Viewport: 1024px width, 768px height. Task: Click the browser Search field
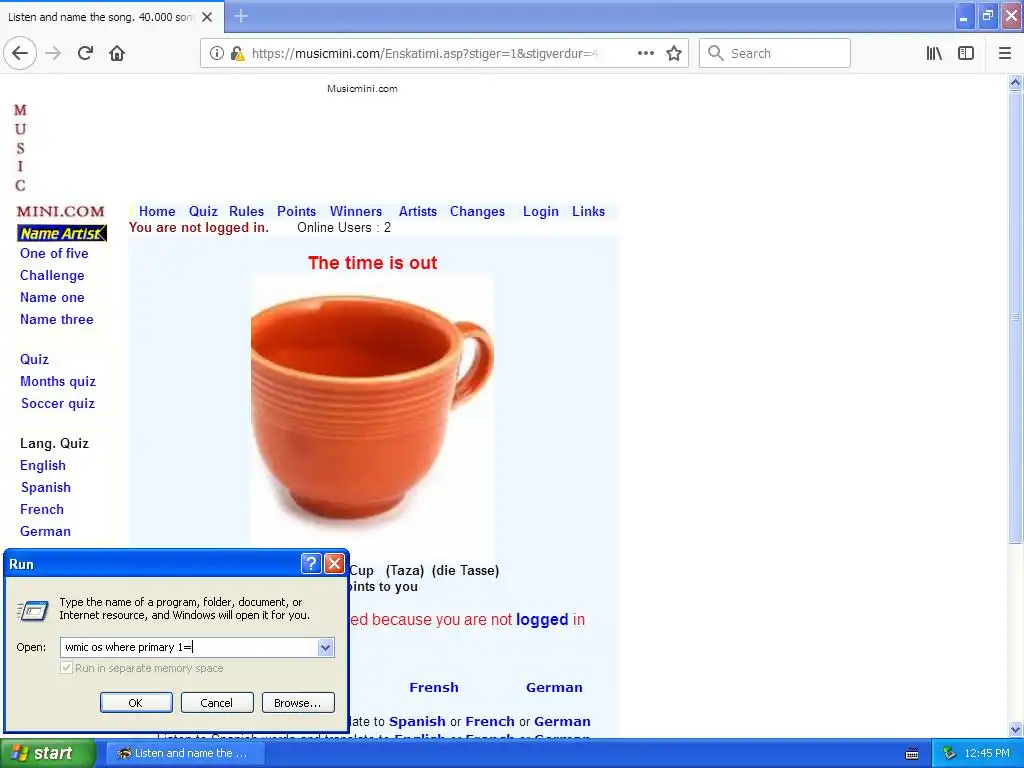(775, 53)
